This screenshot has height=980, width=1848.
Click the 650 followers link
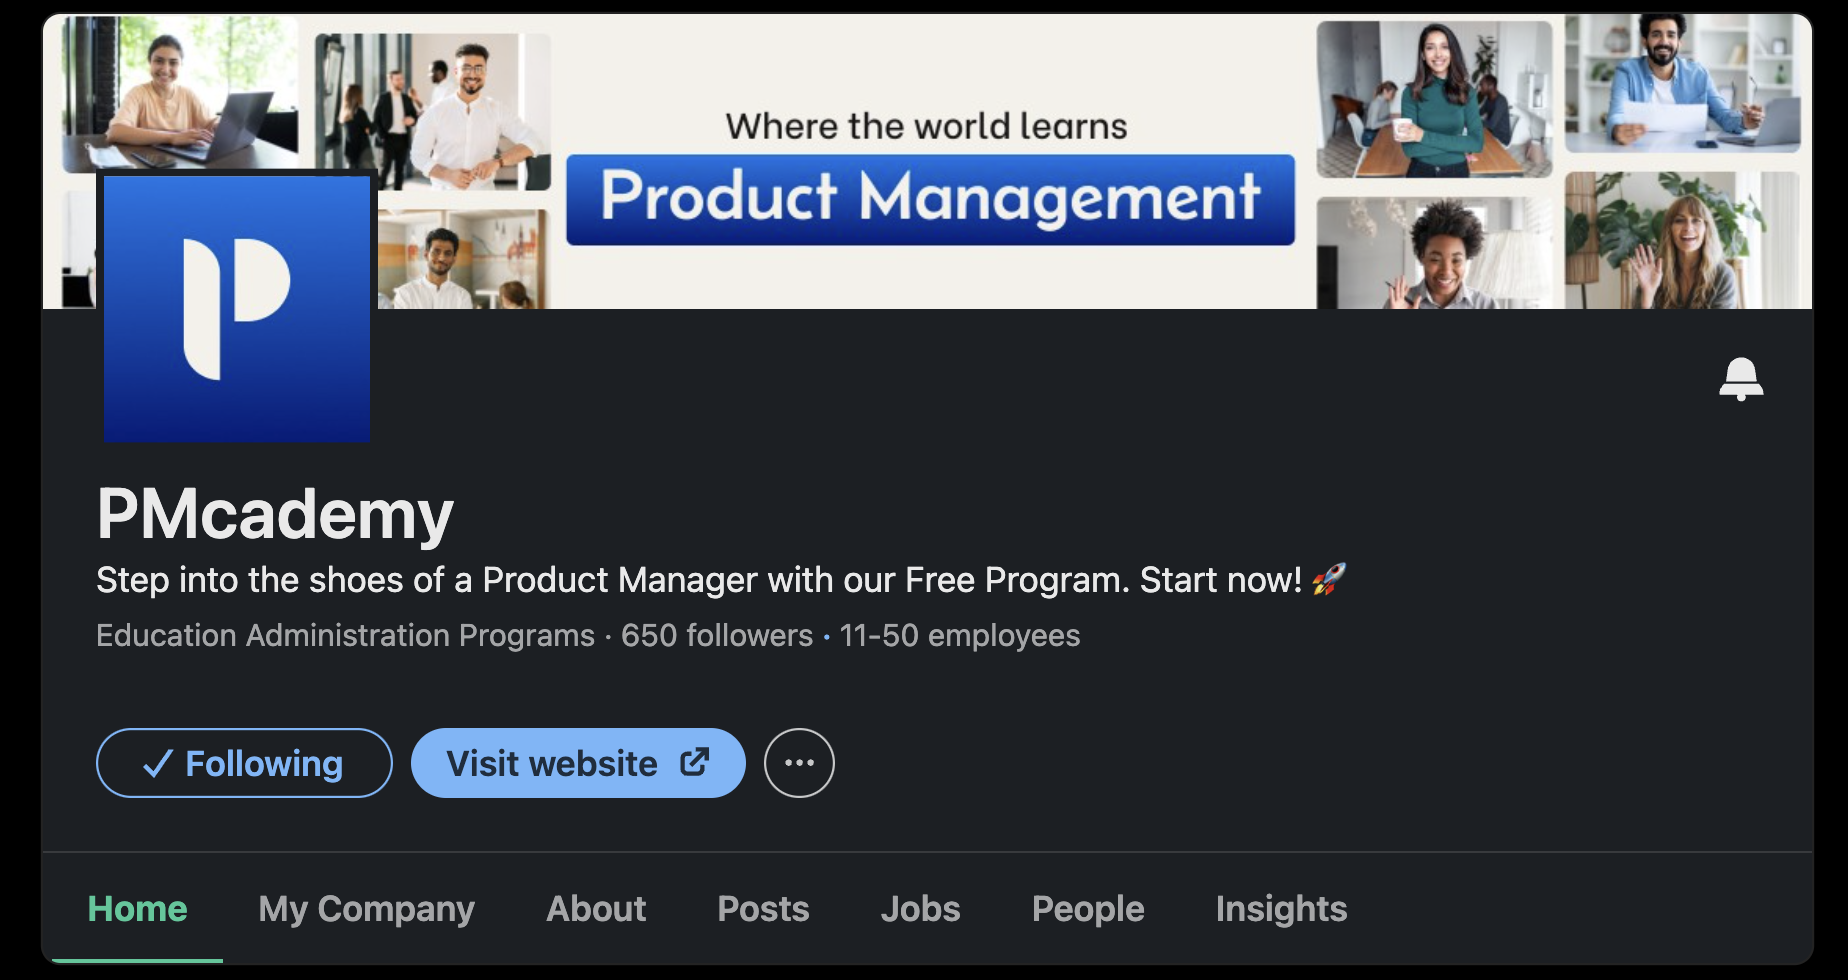[x=717, y=636]
